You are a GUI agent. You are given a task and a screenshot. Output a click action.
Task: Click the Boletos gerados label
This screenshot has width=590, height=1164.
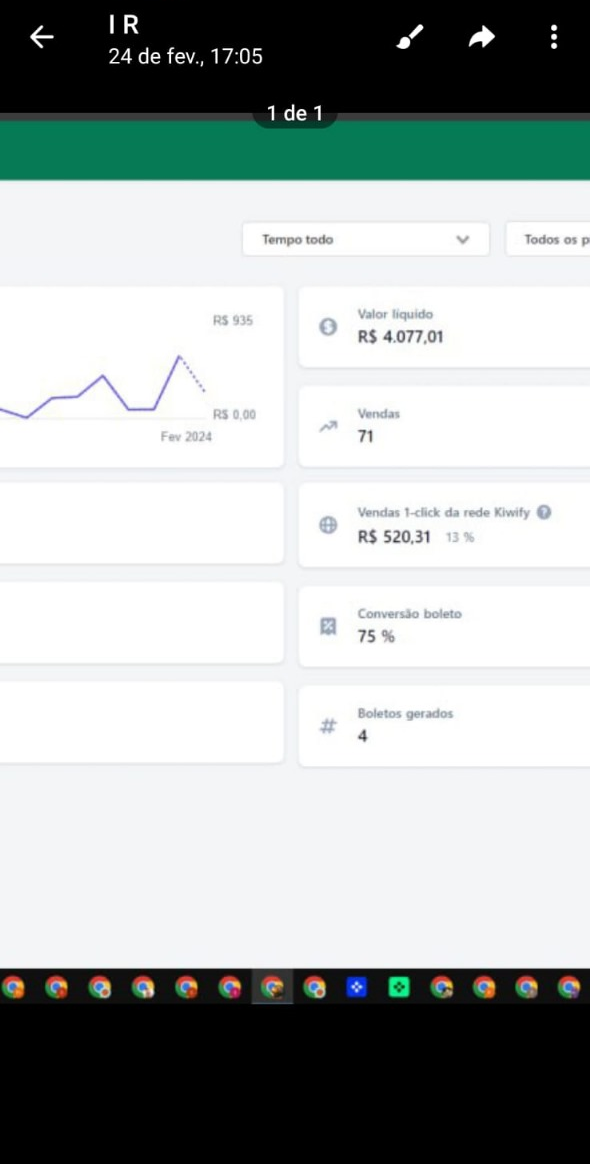click(405, 713)
